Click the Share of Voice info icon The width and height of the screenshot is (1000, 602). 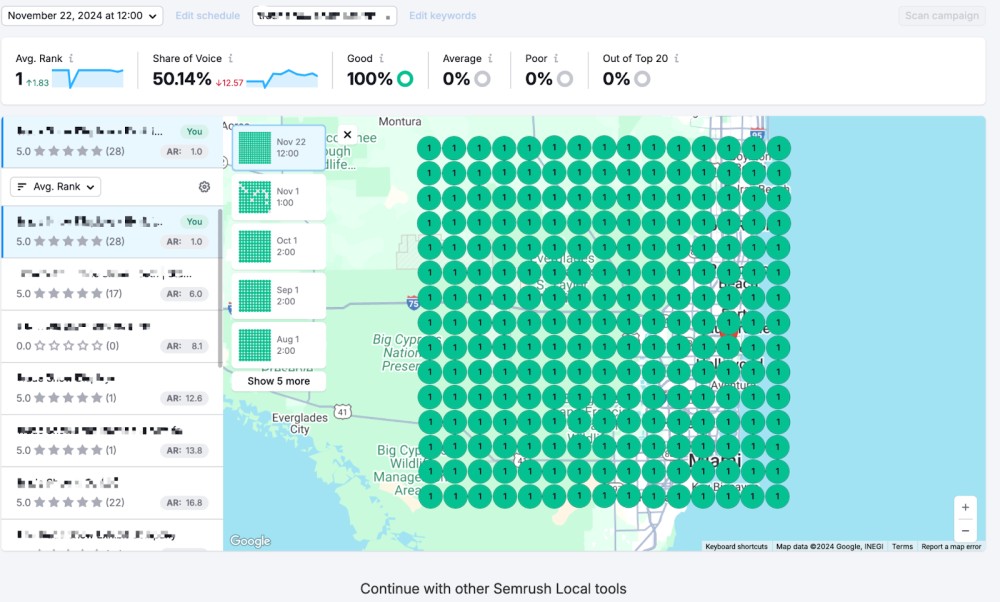pos(230,58)
